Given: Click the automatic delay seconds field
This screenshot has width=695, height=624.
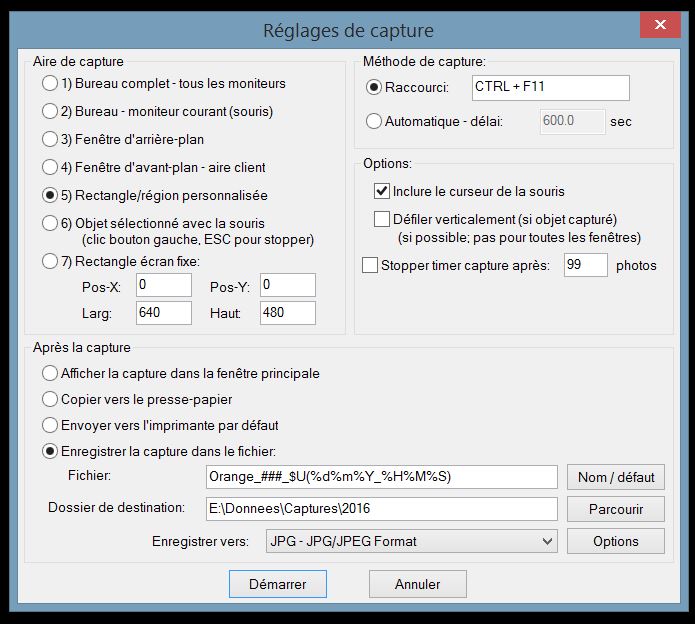Looking at the screenshot, I should [x=572, y=121].
